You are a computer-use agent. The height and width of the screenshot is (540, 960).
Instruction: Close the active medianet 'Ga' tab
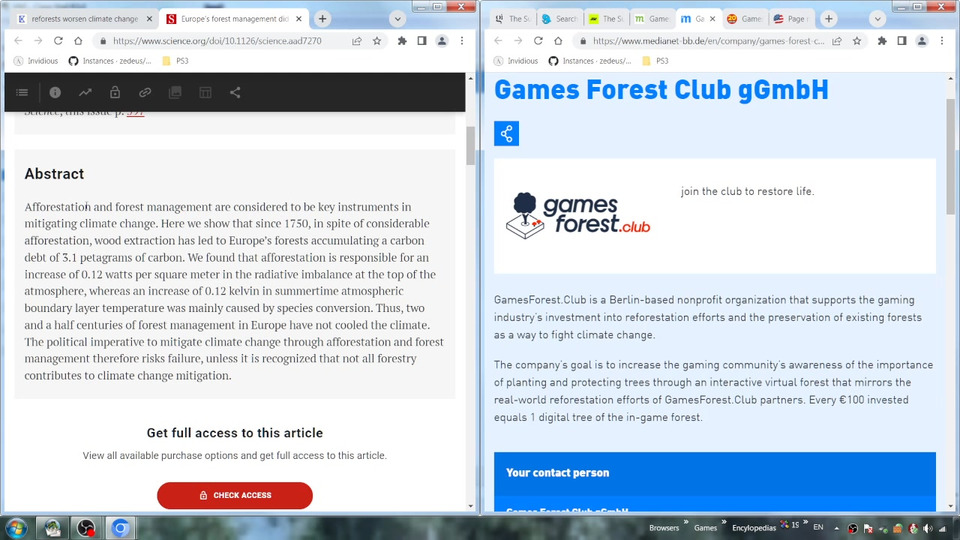click(x=713, y=19)
